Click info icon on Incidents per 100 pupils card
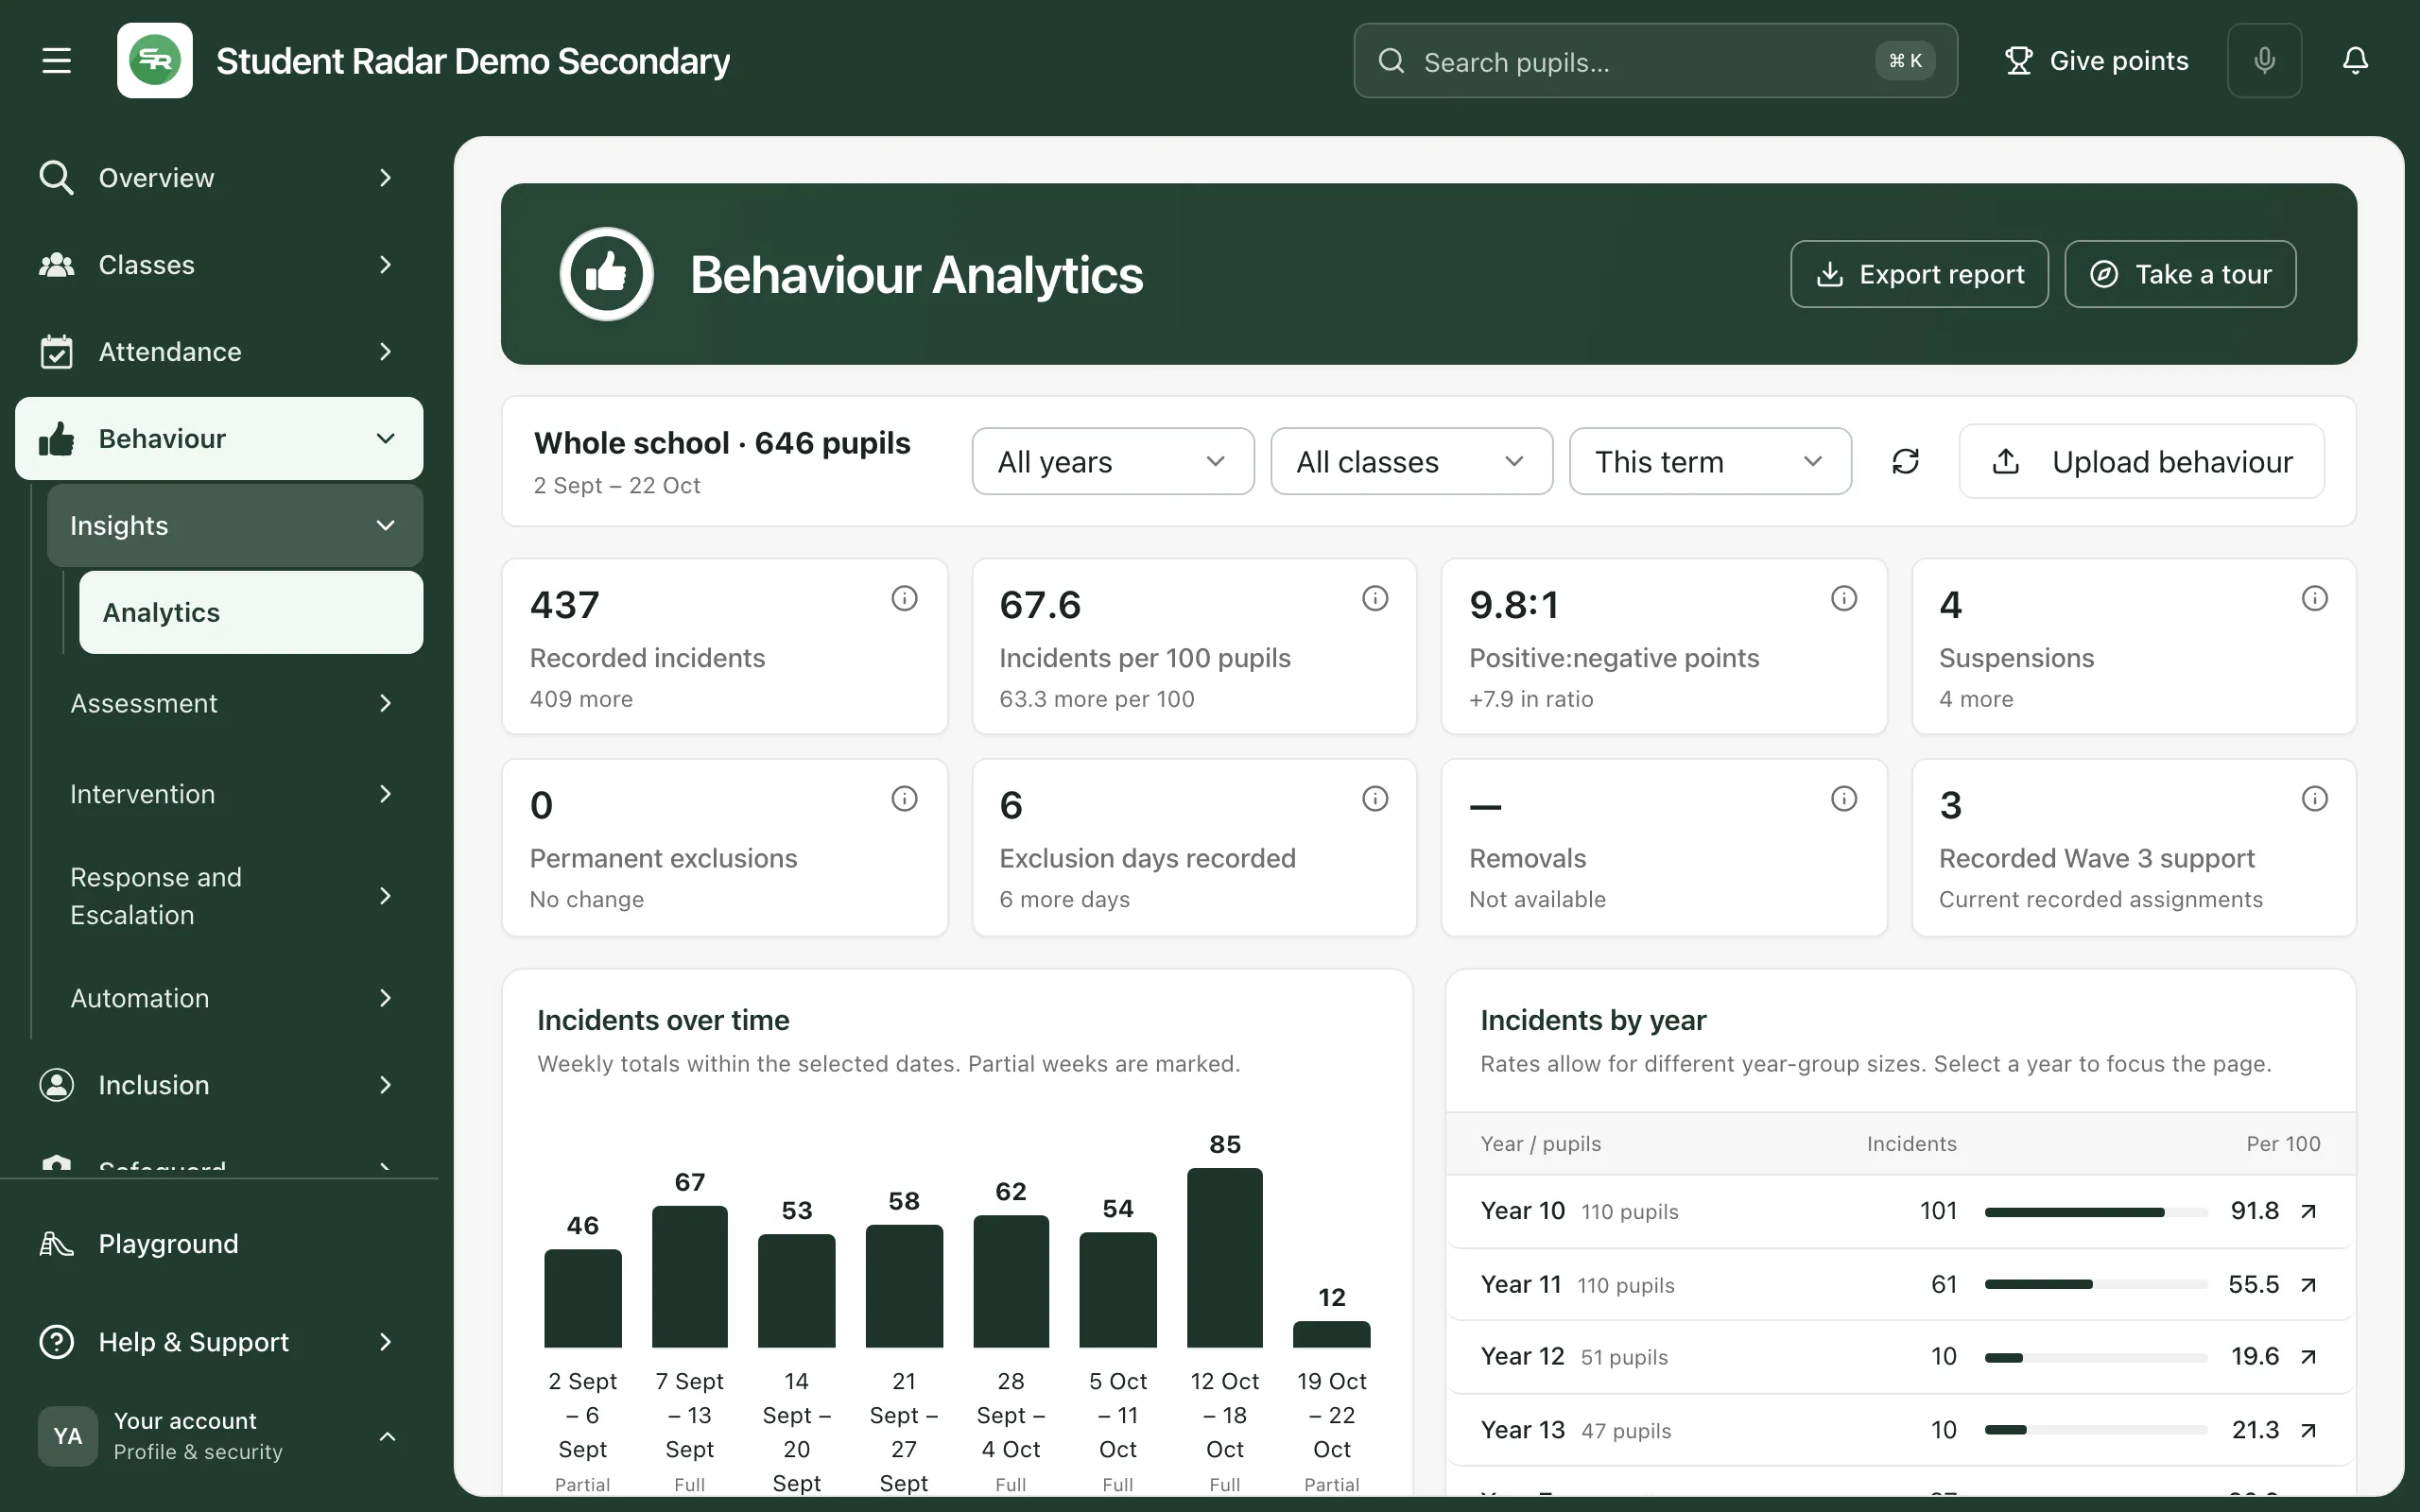This screenshot has width=2420, height=1512. point(1375,598)
